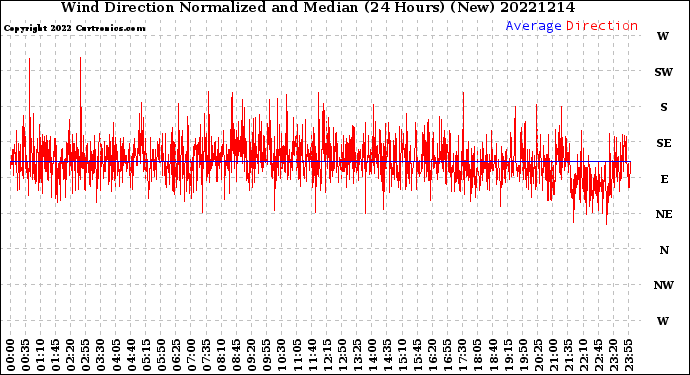Click the 11:40 time label

(312, 355)
